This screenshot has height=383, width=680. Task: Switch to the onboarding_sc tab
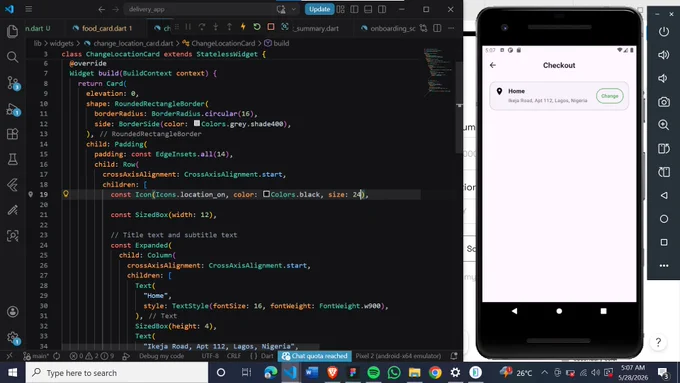point(389,28)
